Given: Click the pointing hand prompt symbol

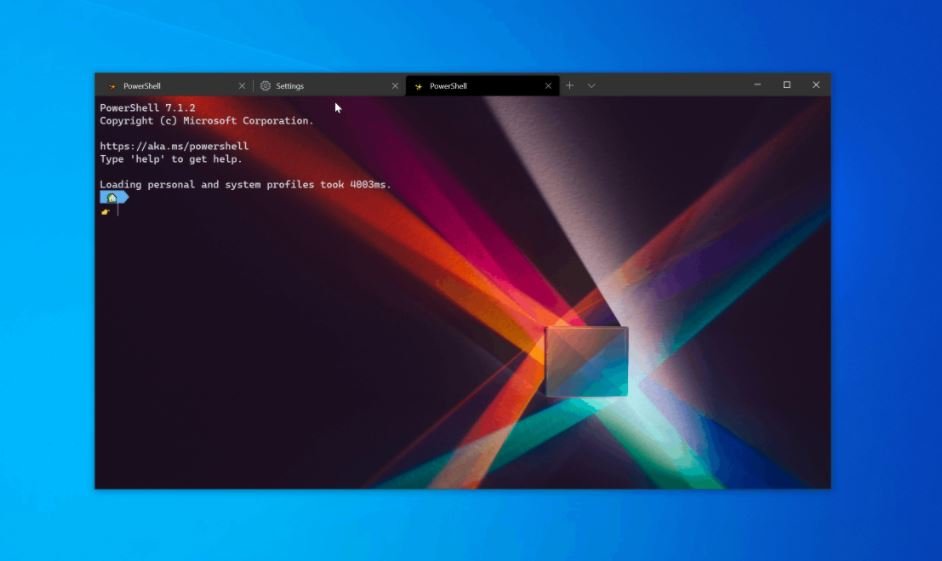Looking at the screenshot, I should (106, 211).
